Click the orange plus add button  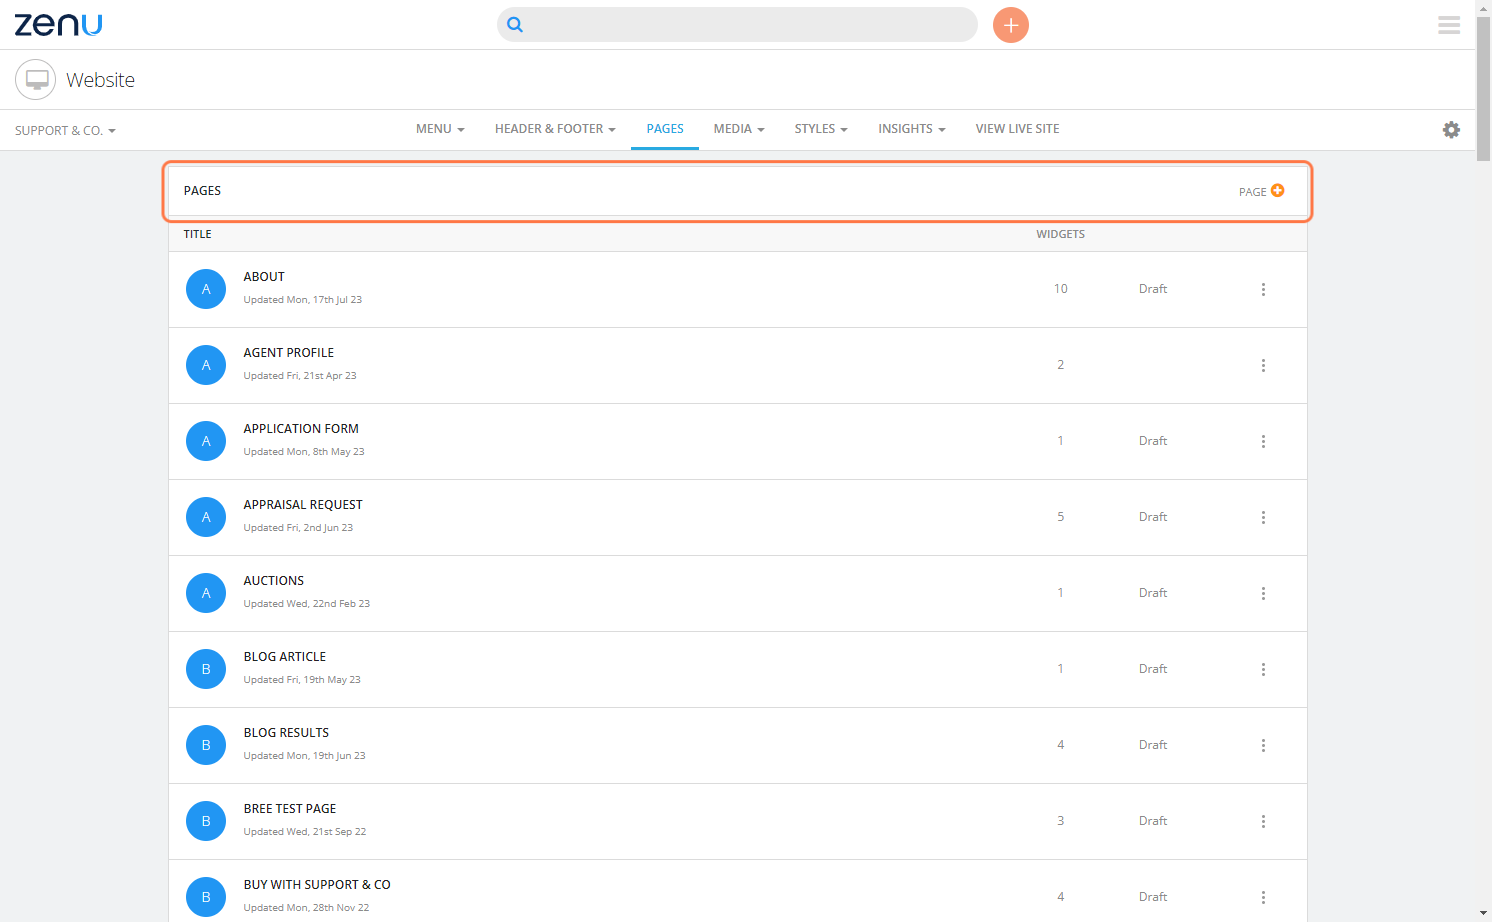click(1011, 25)
